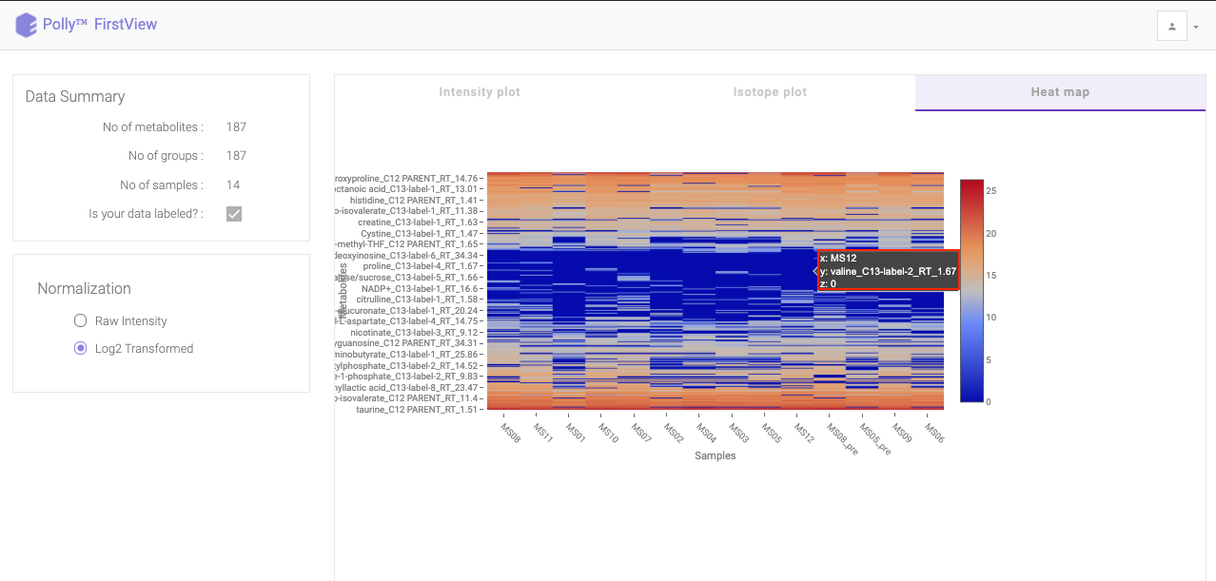
Task: Switch to the Isotope plot tab
Action: coord(770,92)
